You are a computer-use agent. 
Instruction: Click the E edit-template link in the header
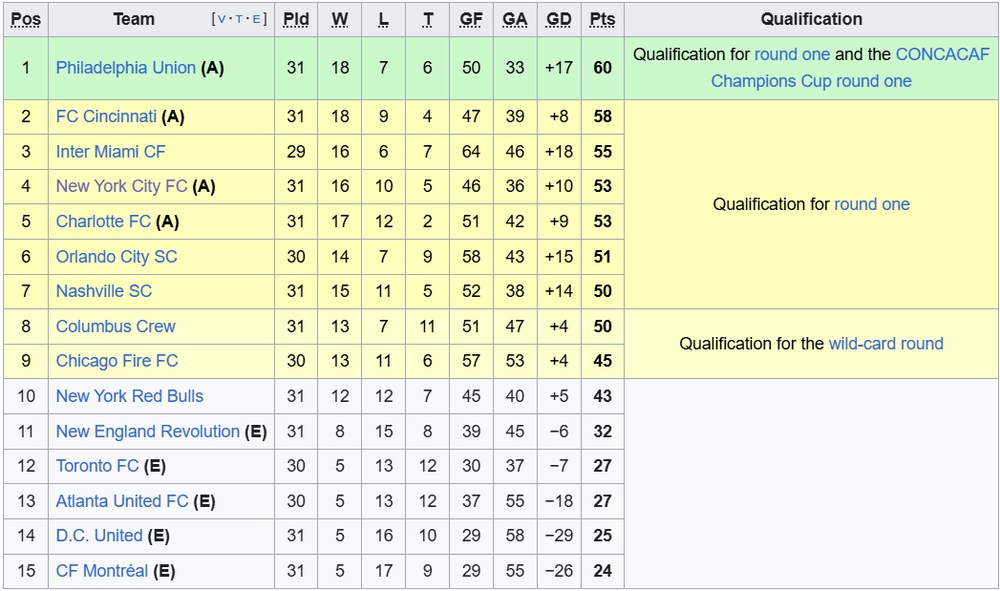(x=256, y=19)
